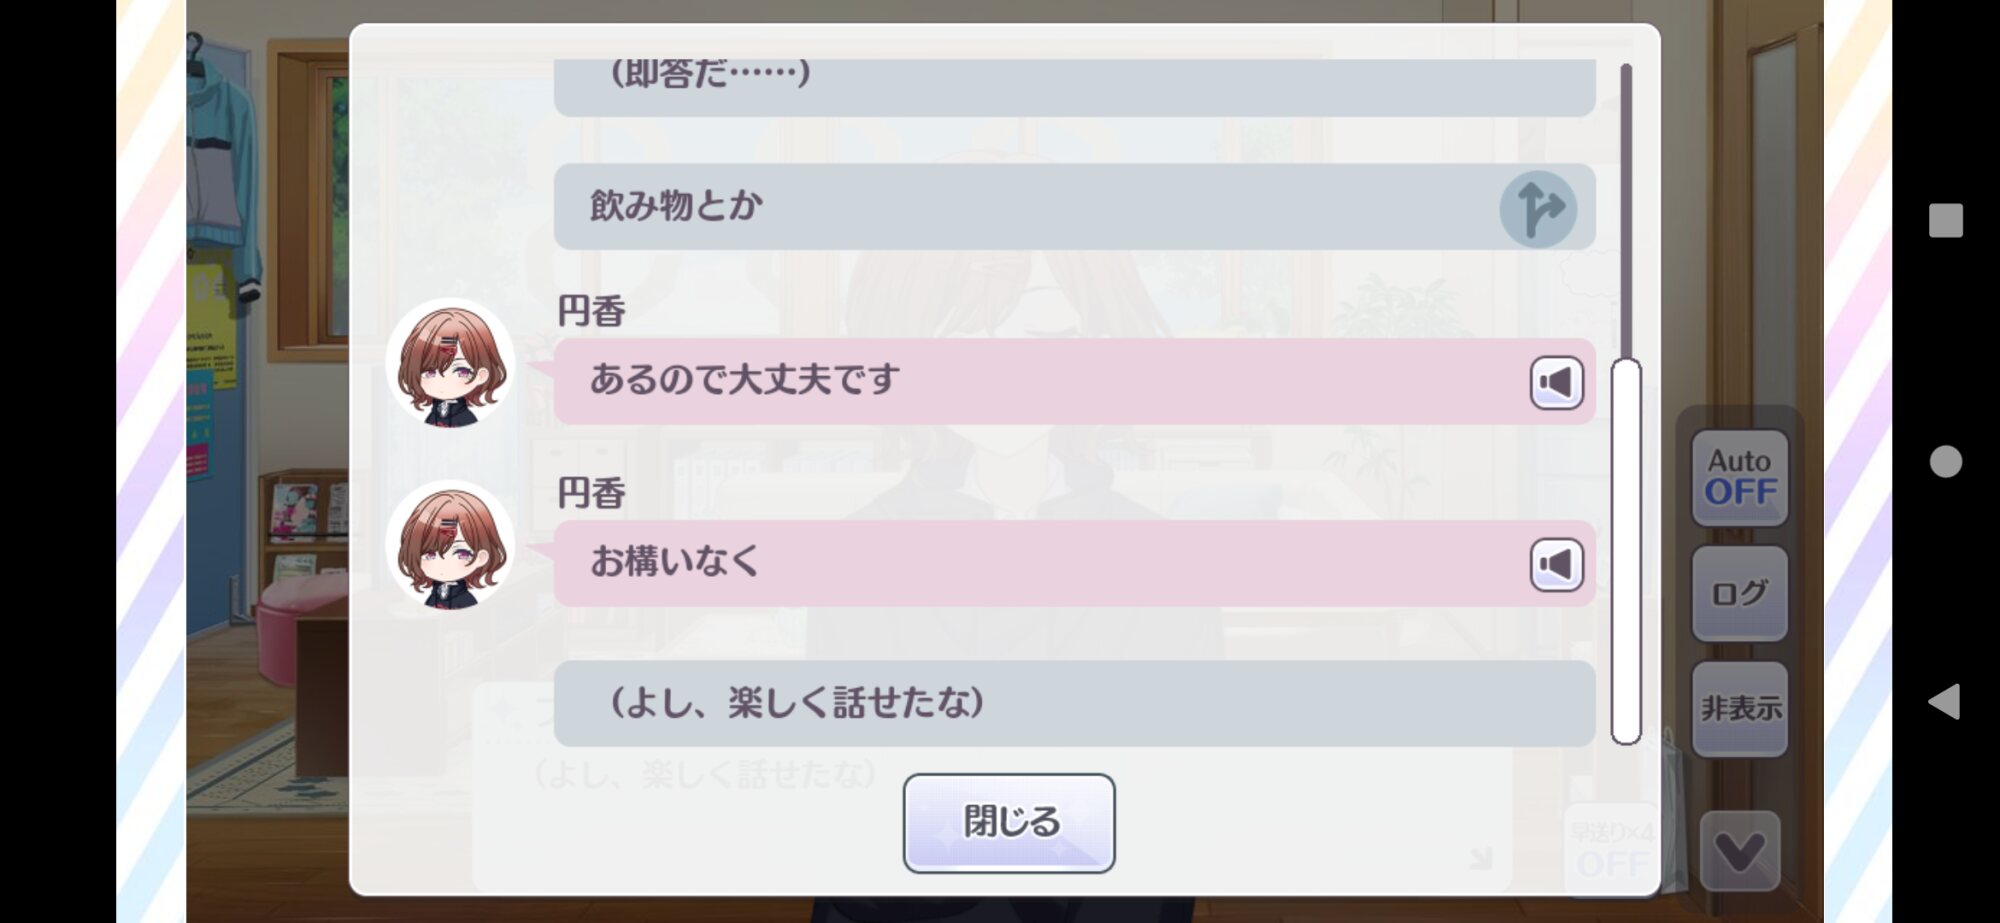
Task: Click the log scrollbar thumb
Action: pos(1626,550)
